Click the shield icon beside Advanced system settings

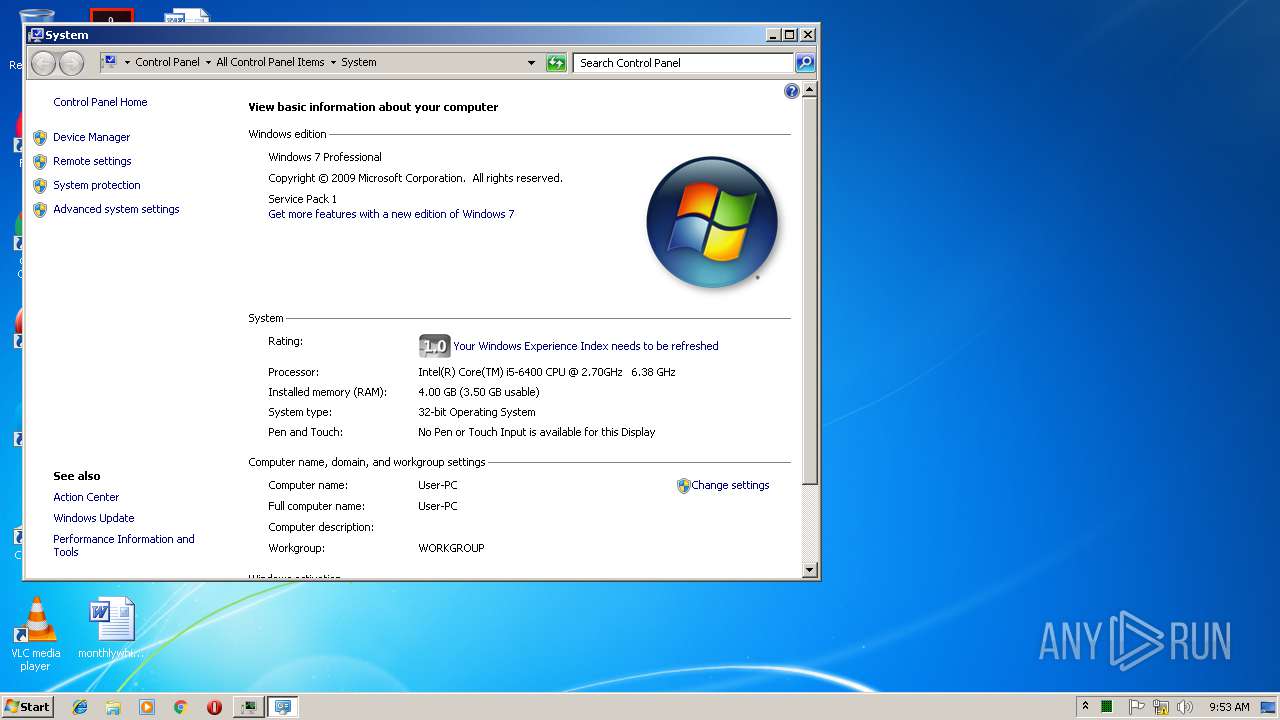point(40,209)
